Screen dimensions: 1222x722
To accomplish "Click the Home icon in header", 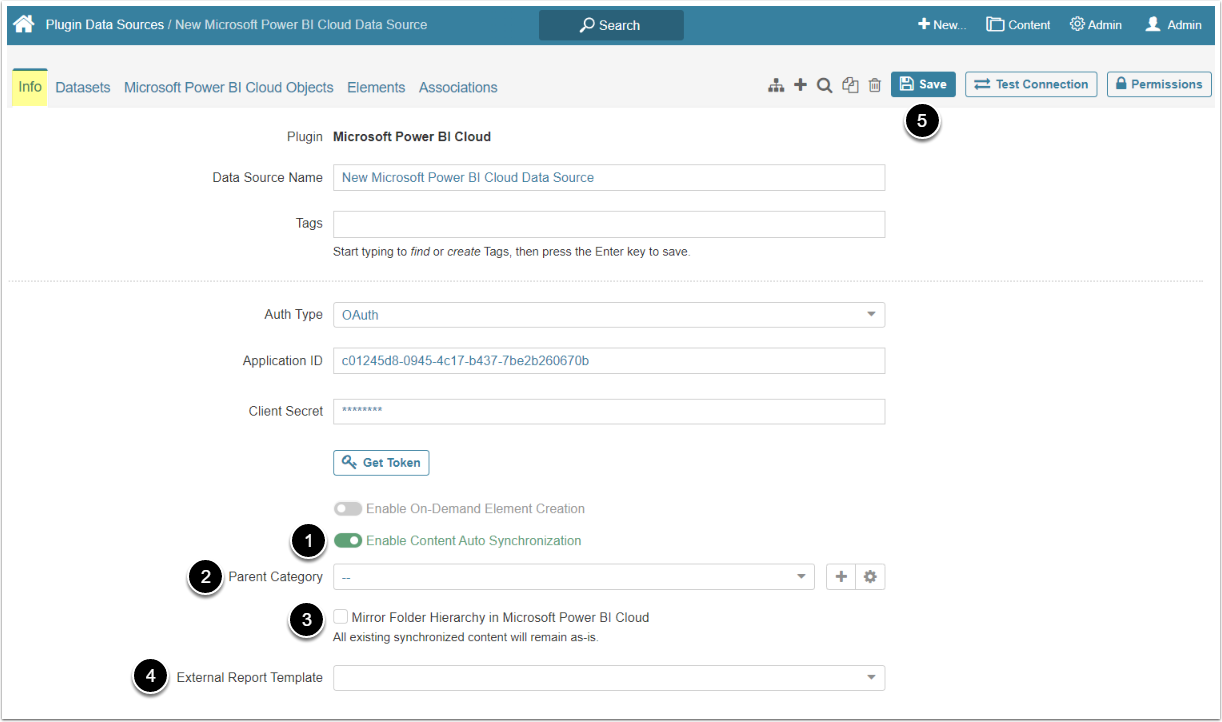I will tap(24, 24).
